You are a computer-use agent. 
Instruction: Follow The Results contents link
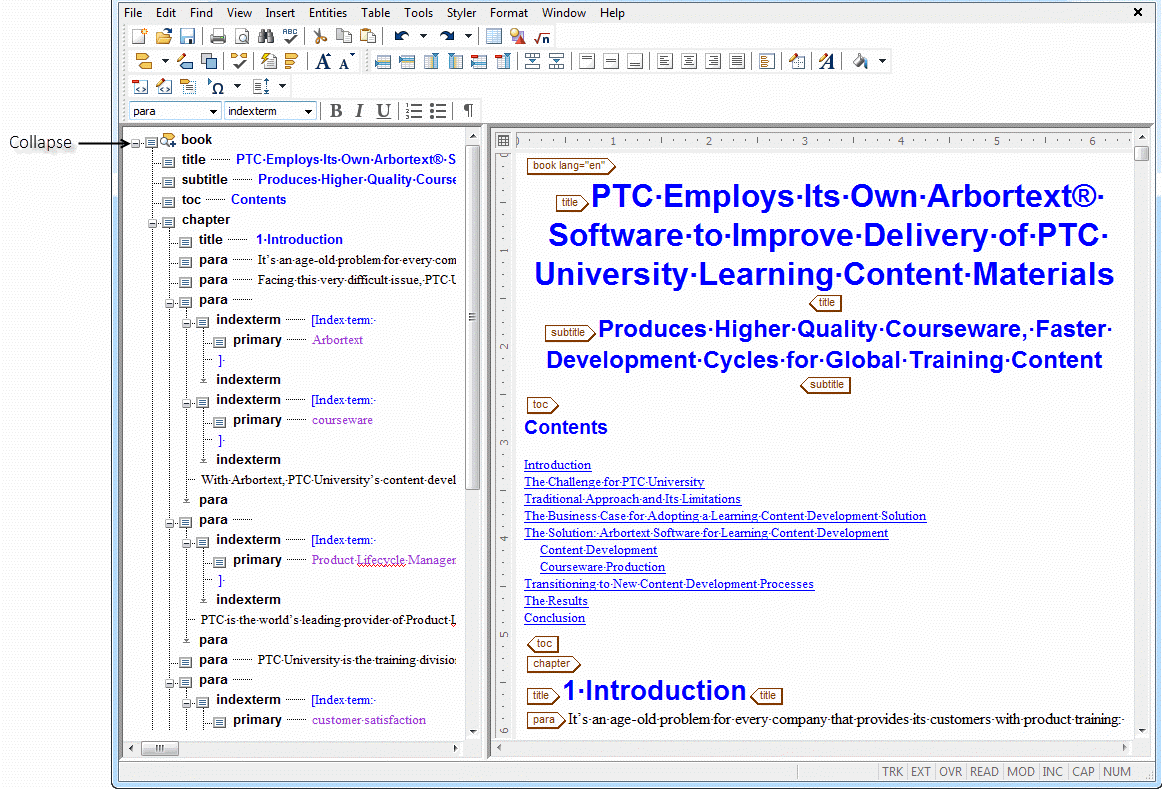tap(556, 601)
